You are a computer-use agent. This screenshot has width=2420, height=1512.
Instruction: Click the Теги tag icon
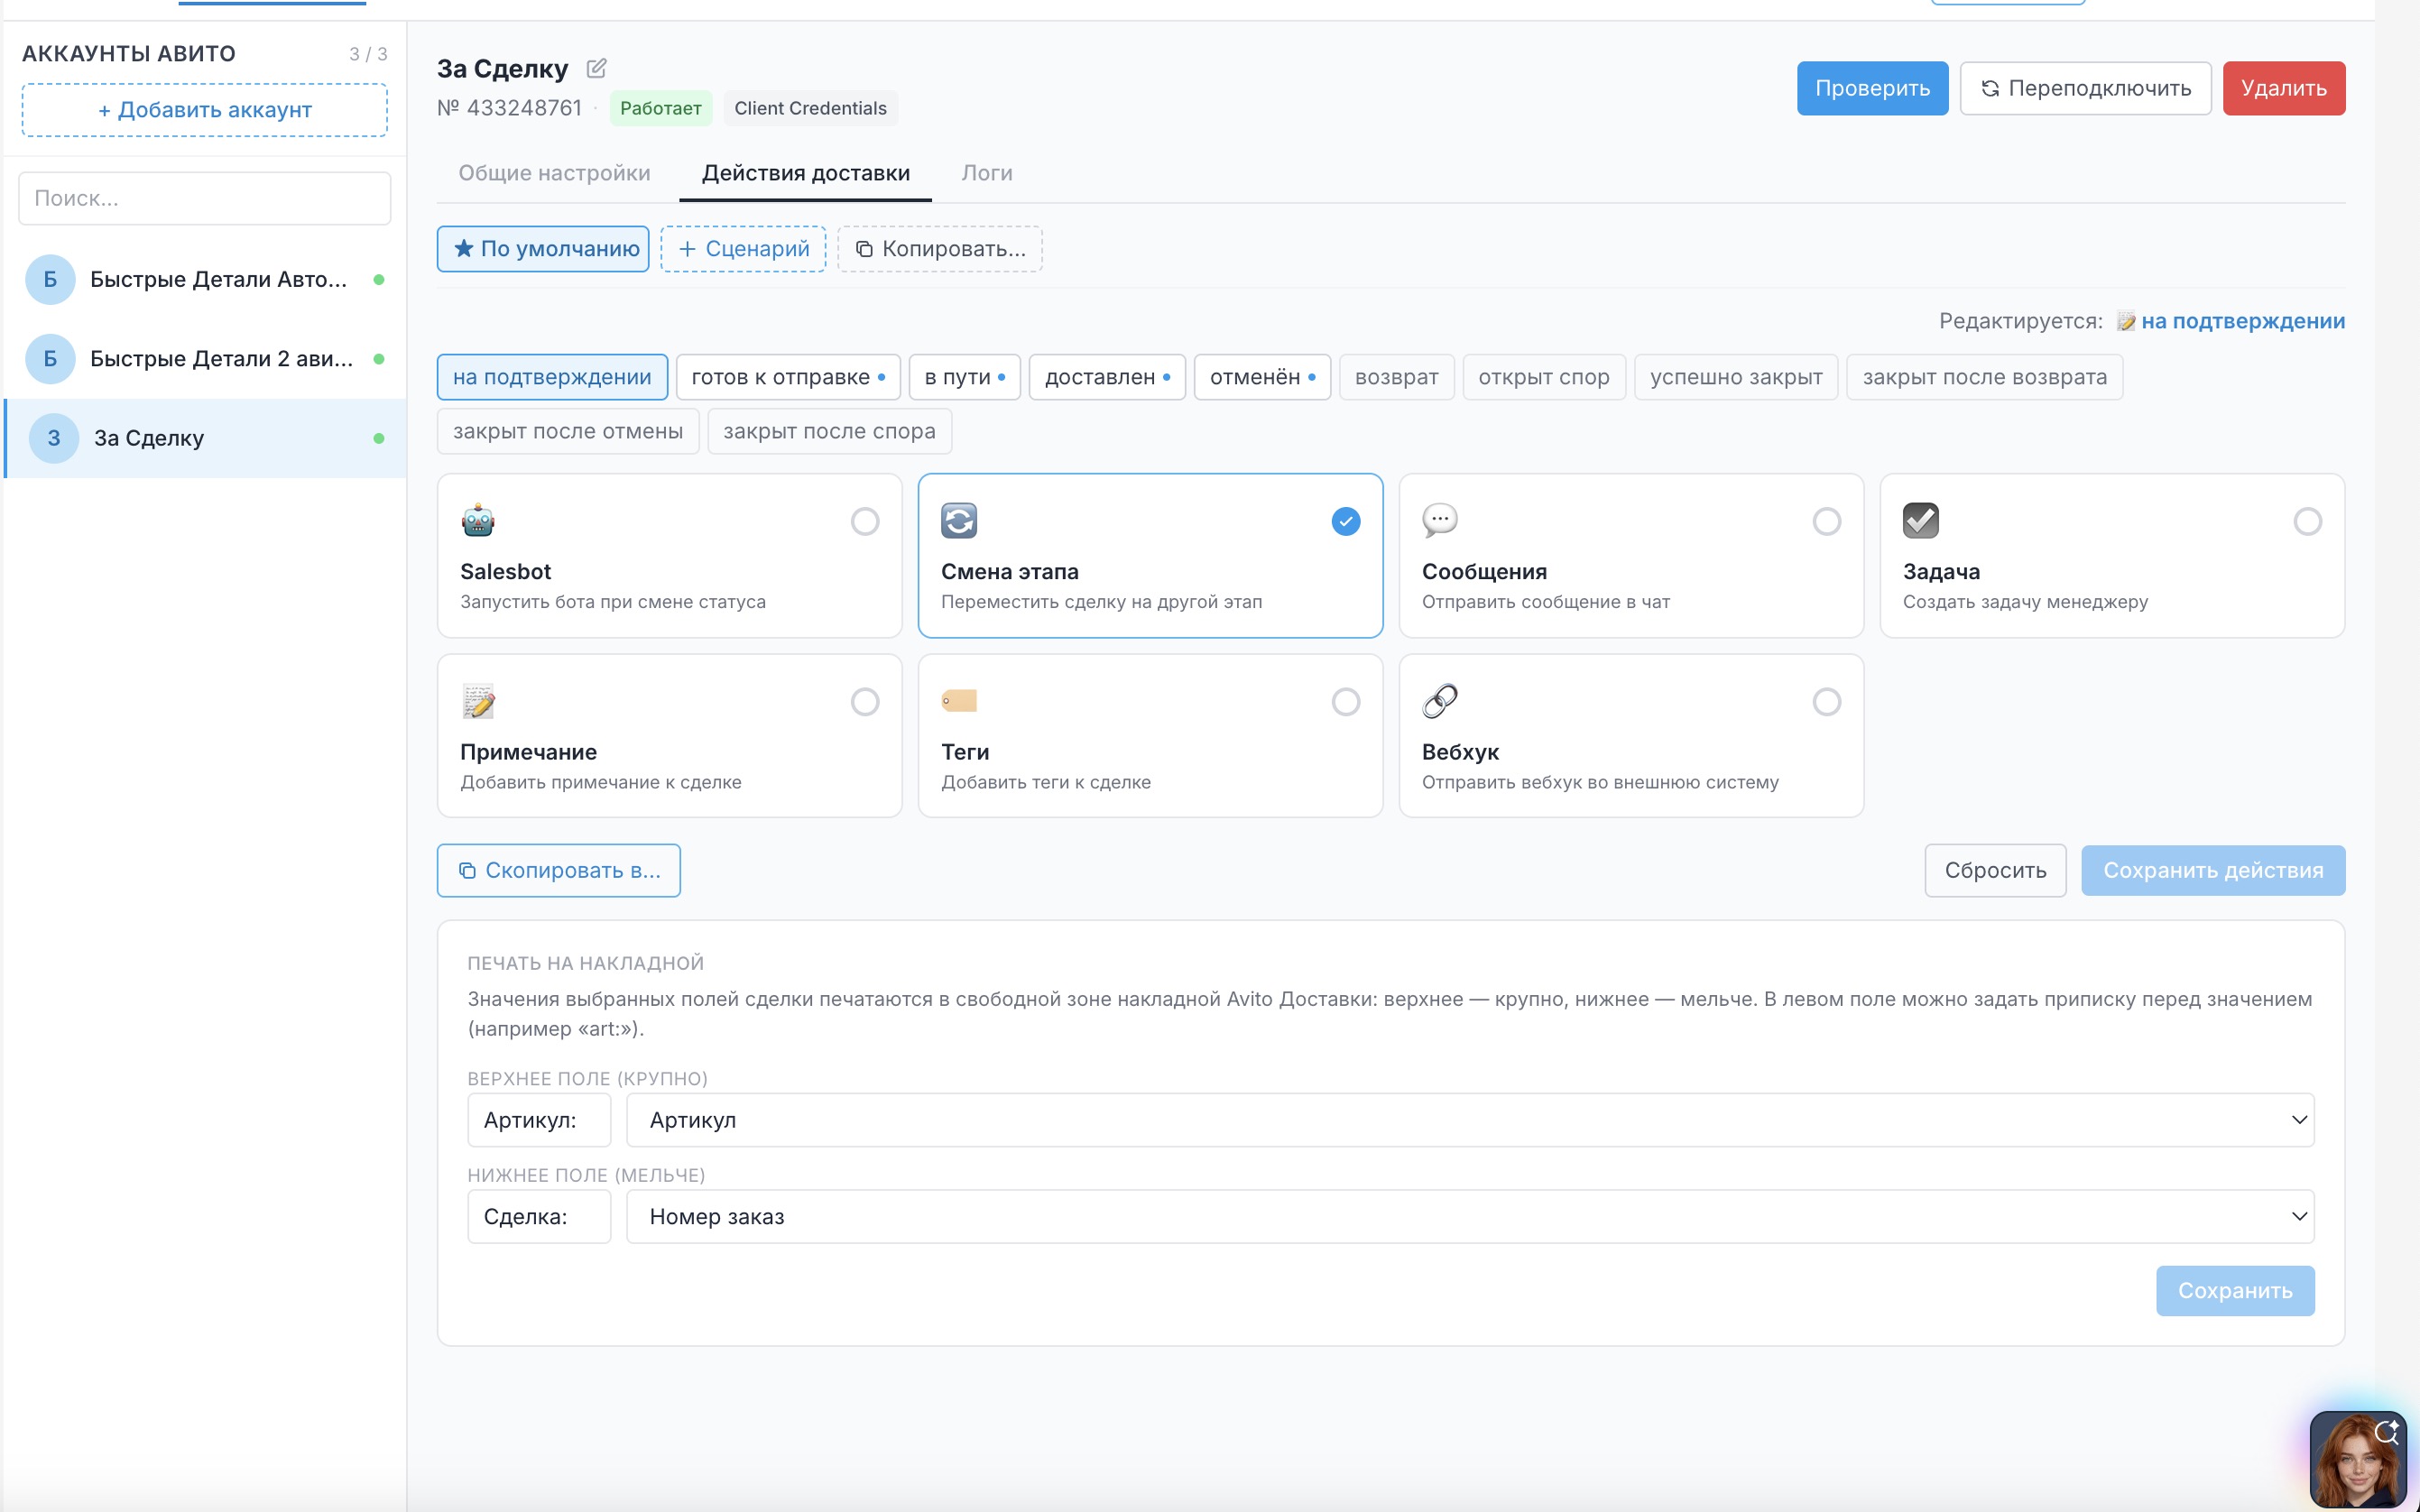(959, 701)
